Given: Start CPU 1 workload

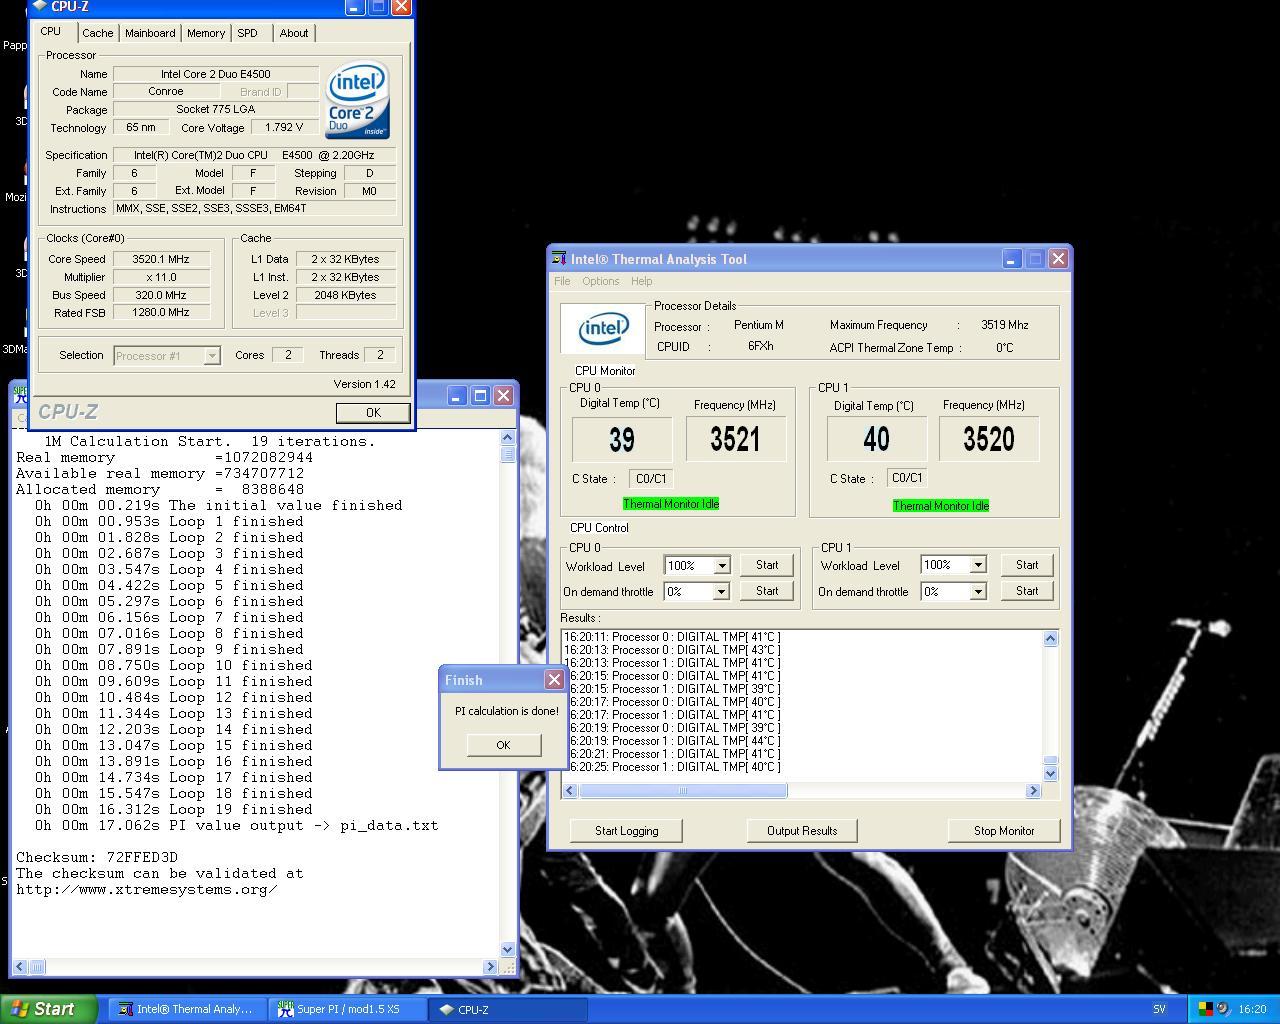Looking at the screenshot, I should (1027, 565).
